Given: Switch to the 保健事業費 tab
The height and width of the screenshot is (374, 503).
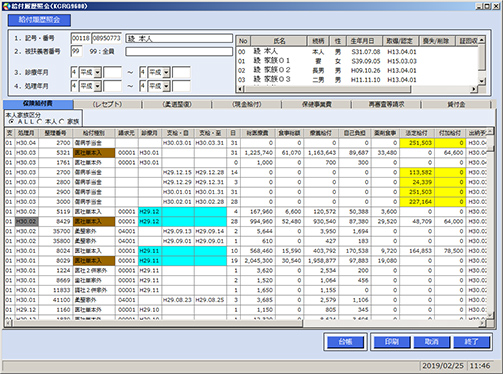Looking at the screenshot, I should pos(317,104).
